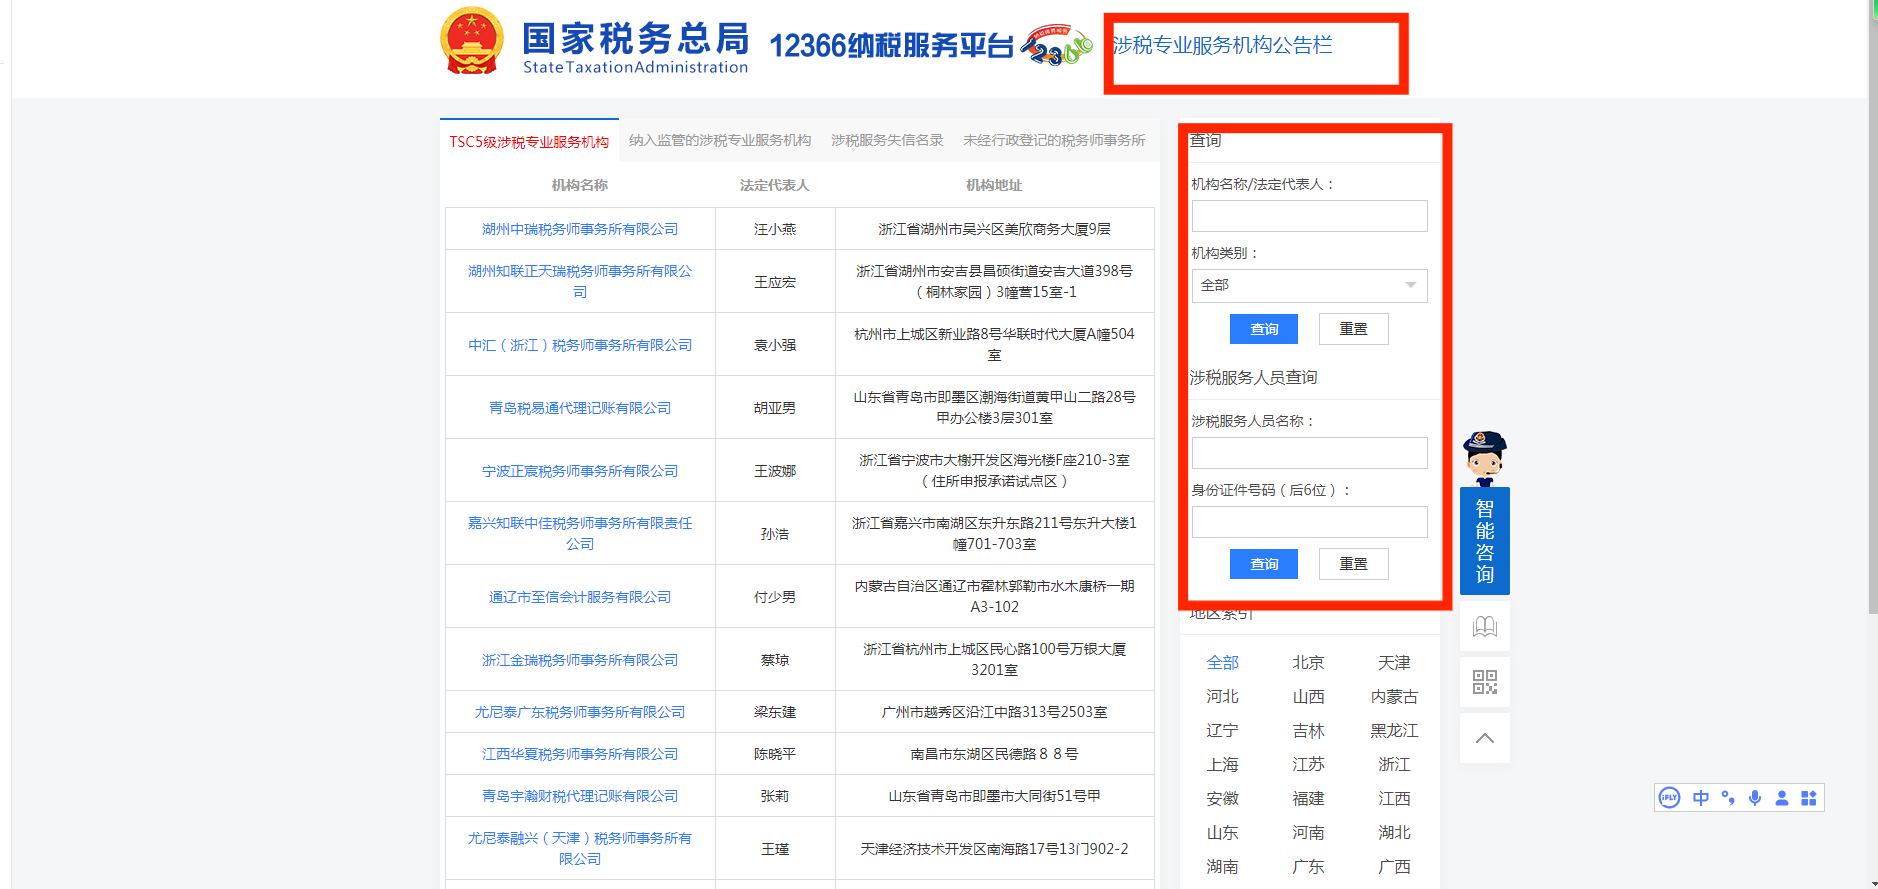Filter by region 内蒙古
The height and width of the screenshot is (889, 1878).
(x=1394, y=697)
